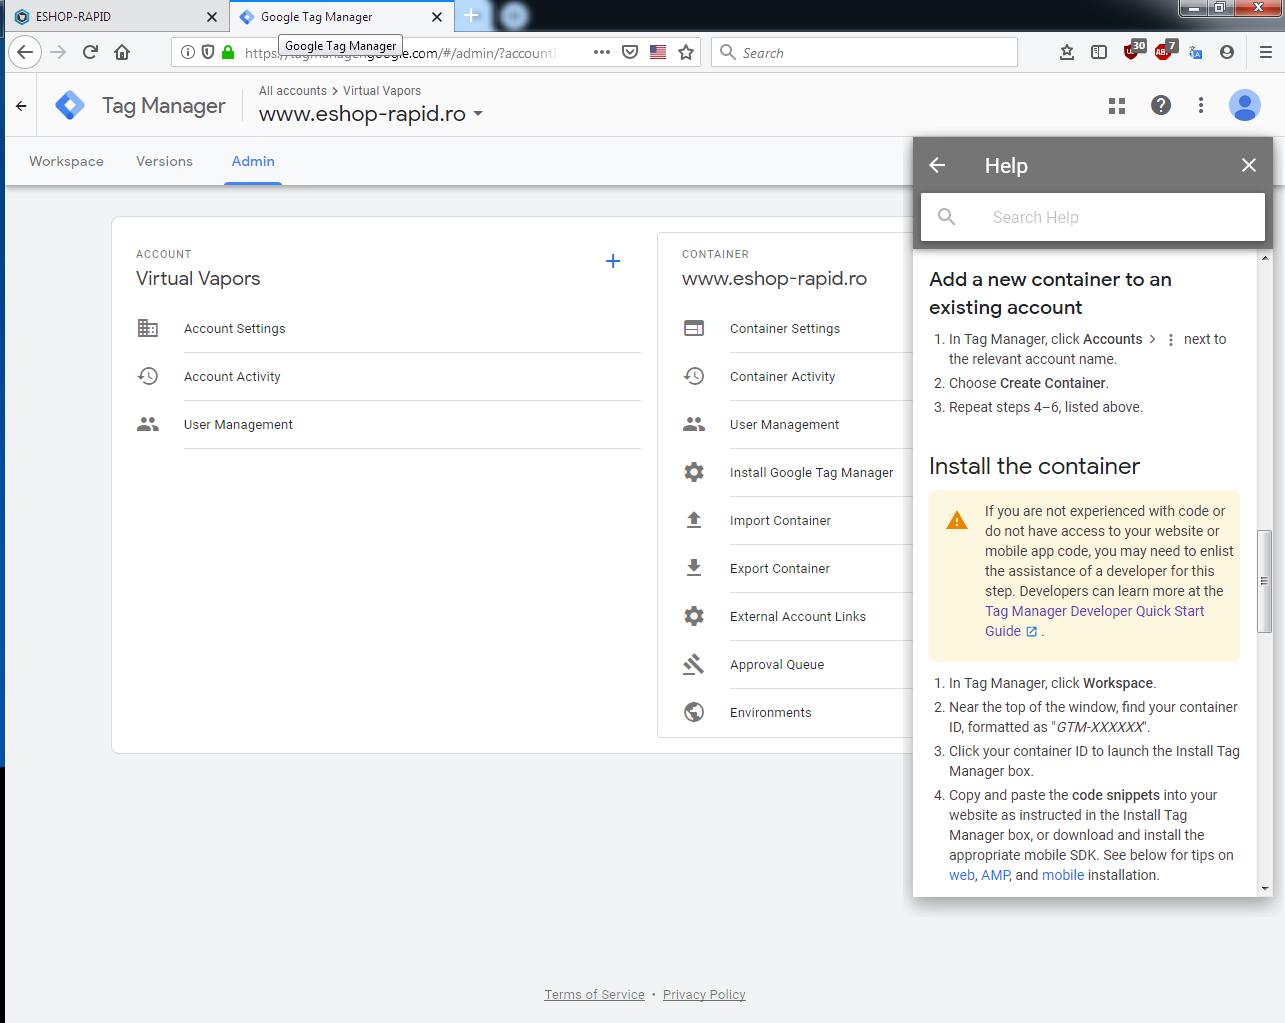This screenshot has height=1023, width=1285.
Task: Open the Adblock extension icon with badge 7
Action: (x=1164, y=51)
